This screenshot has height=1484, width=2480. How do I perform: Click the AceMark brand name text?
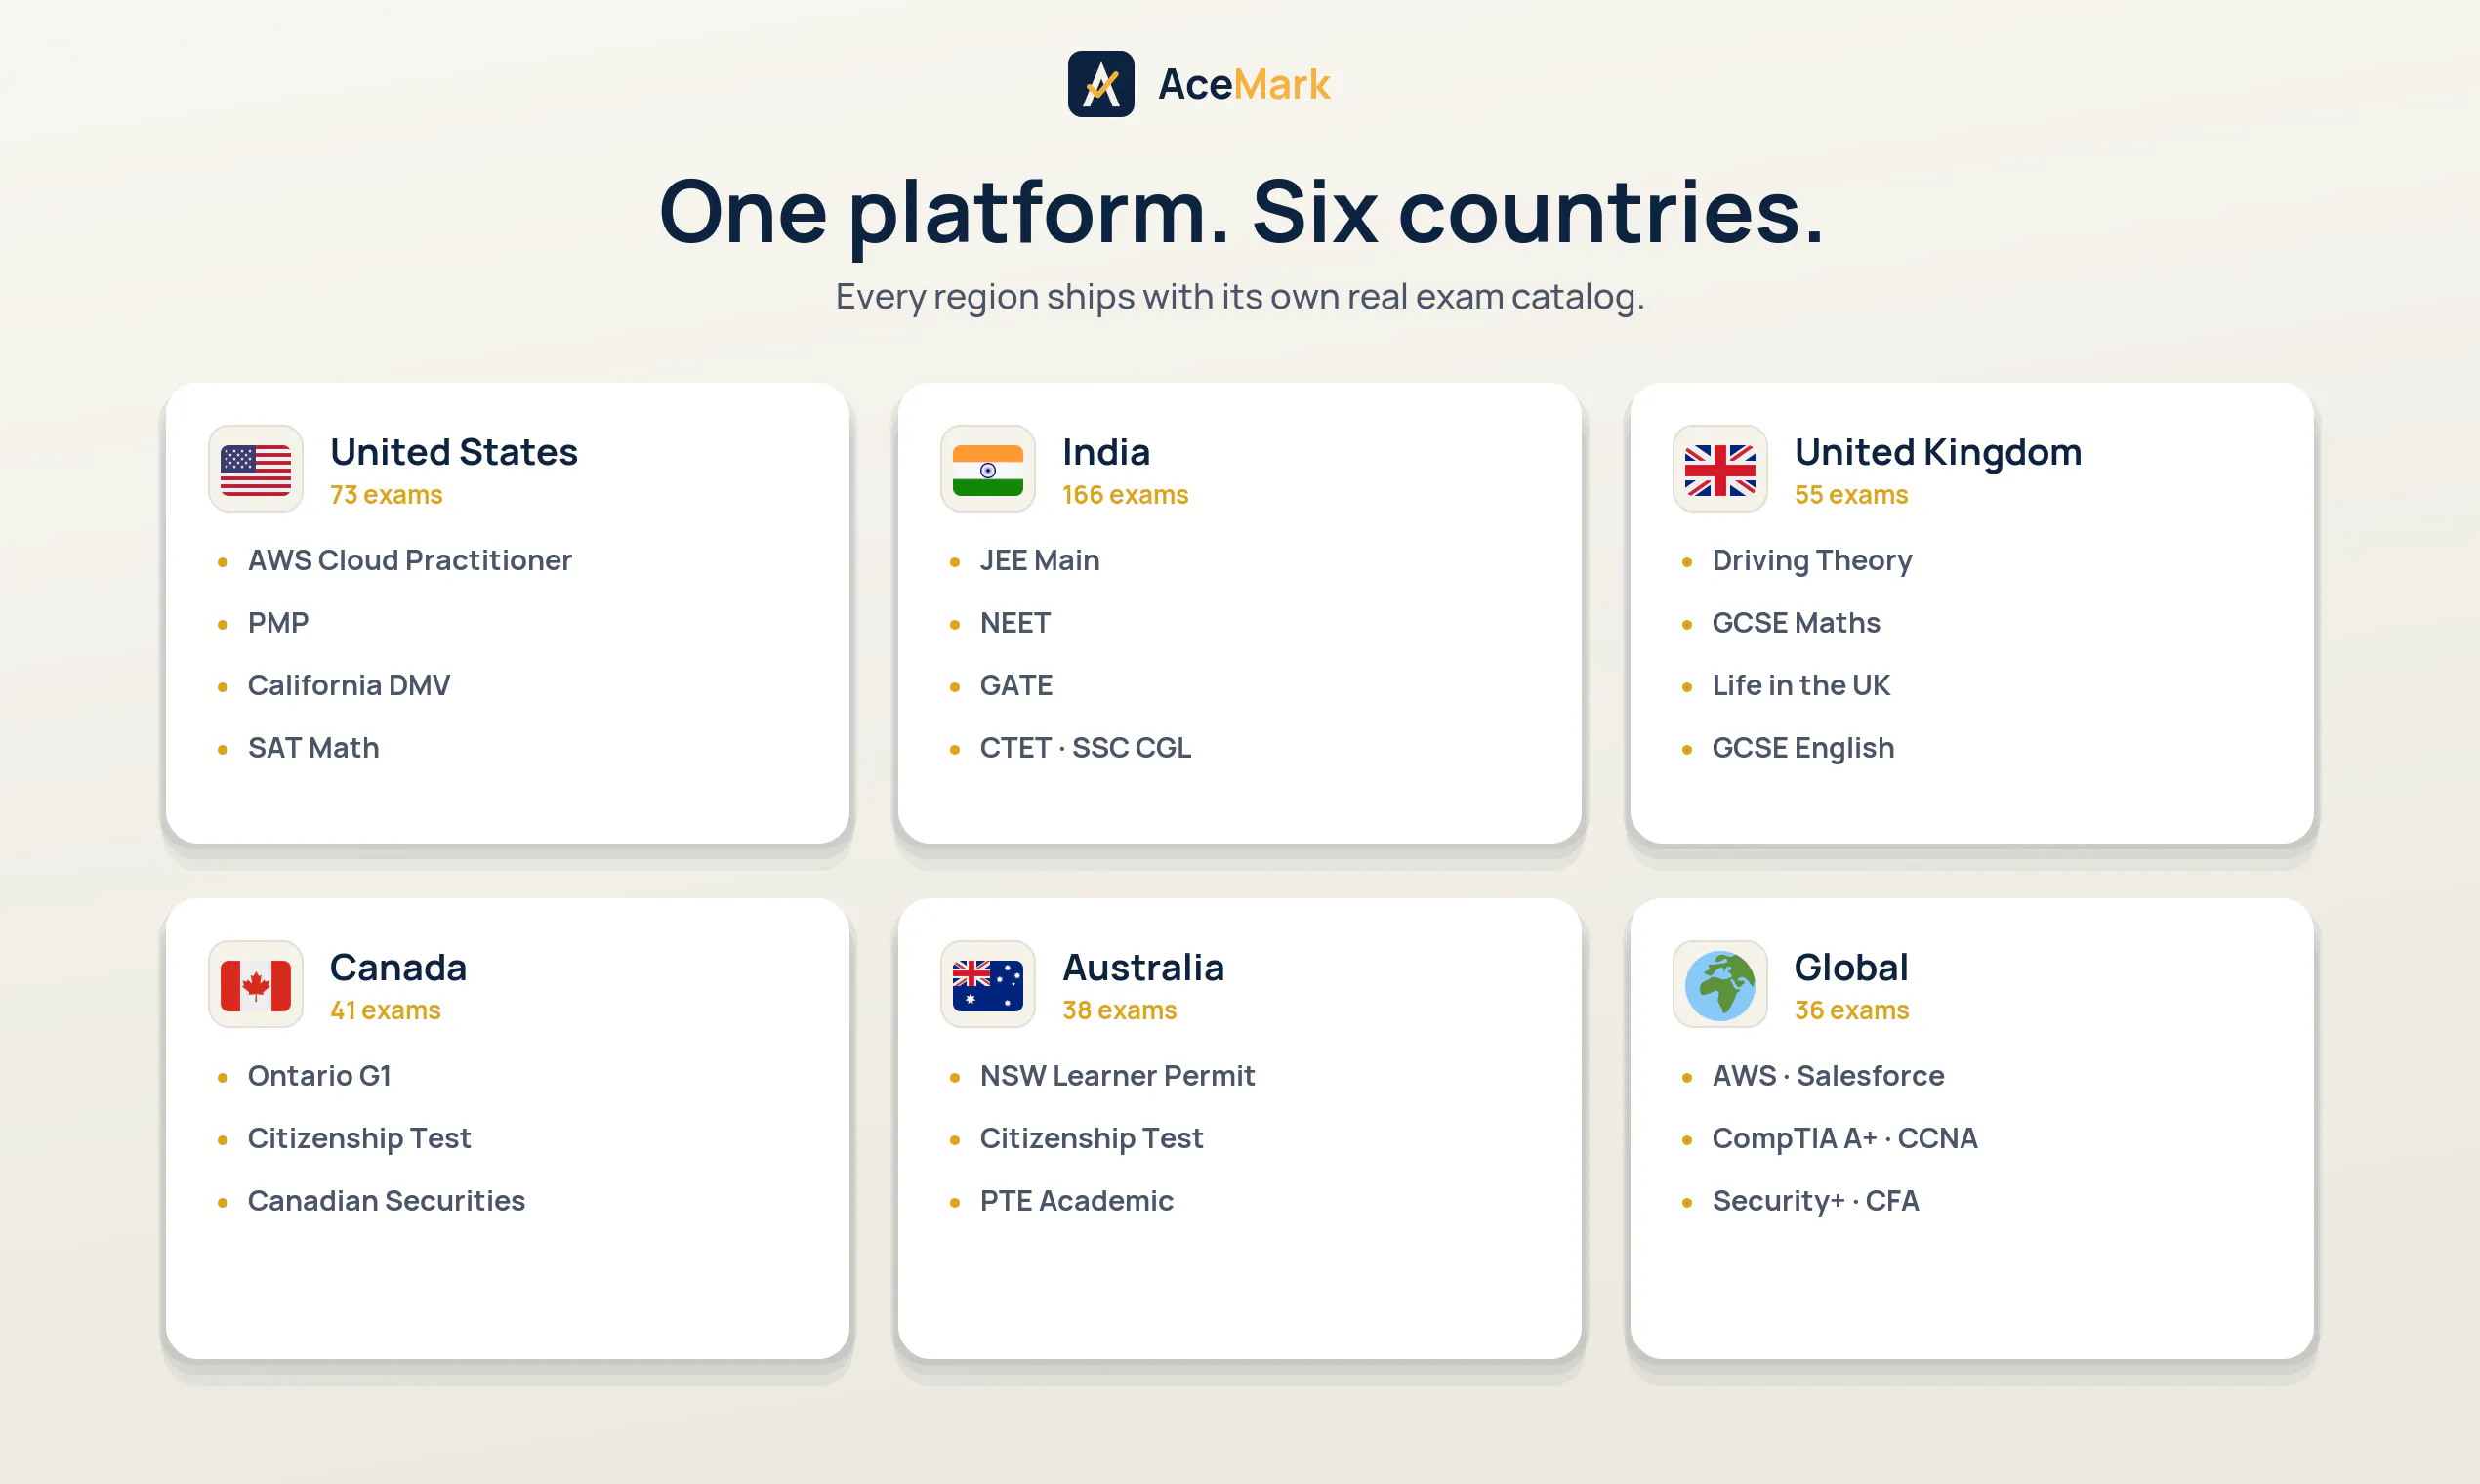pos(1243,84)
